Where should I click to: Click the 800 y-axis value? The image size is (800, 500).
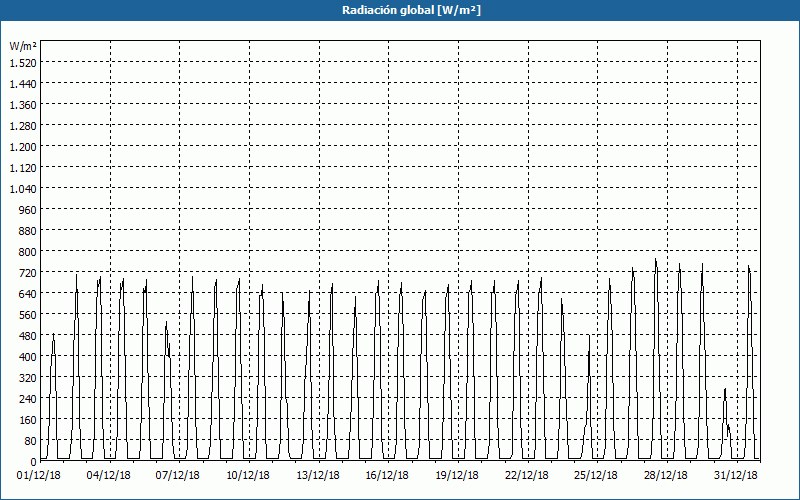28,252
